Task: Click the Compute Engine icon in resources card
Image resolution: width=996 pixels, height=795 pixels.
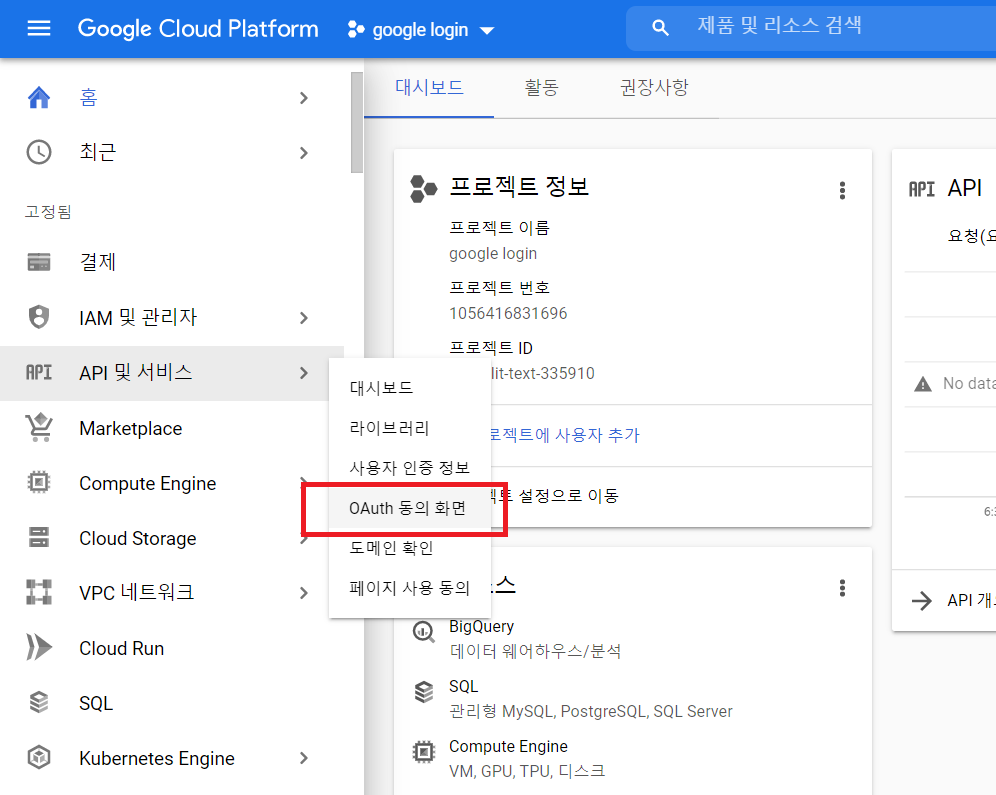Action: pos(424,752)
